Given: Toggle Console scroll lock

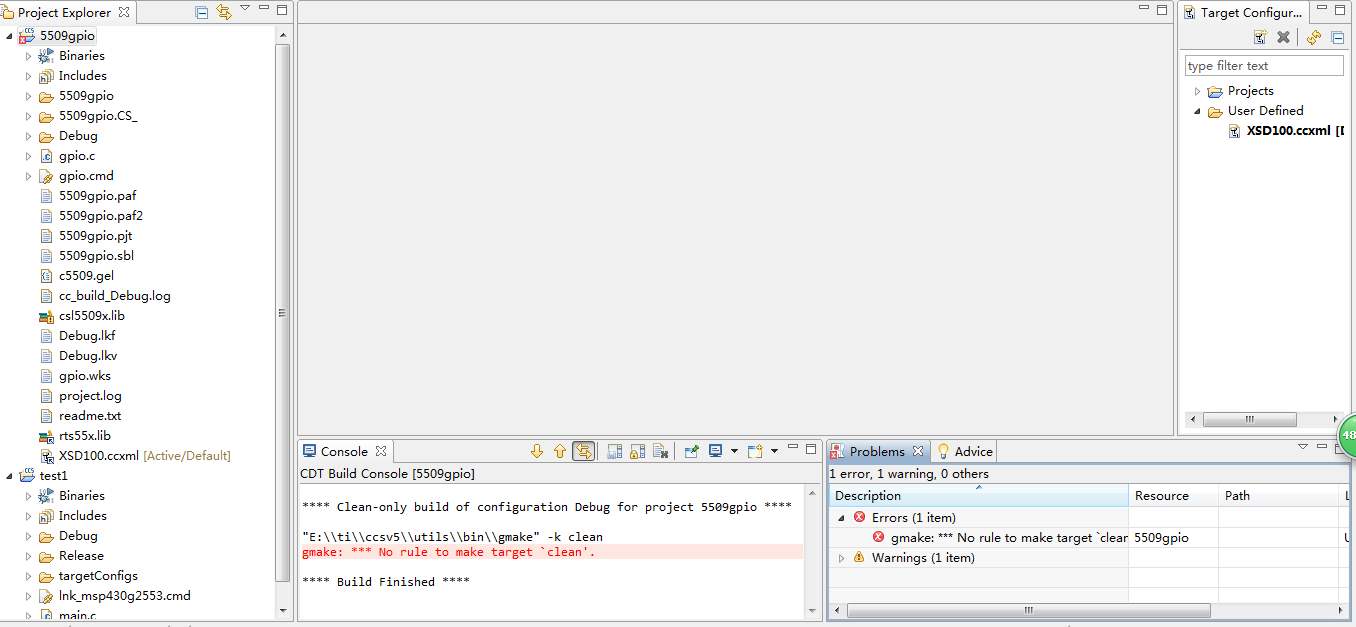Looking at the screenshot, I should pos(637,451).
